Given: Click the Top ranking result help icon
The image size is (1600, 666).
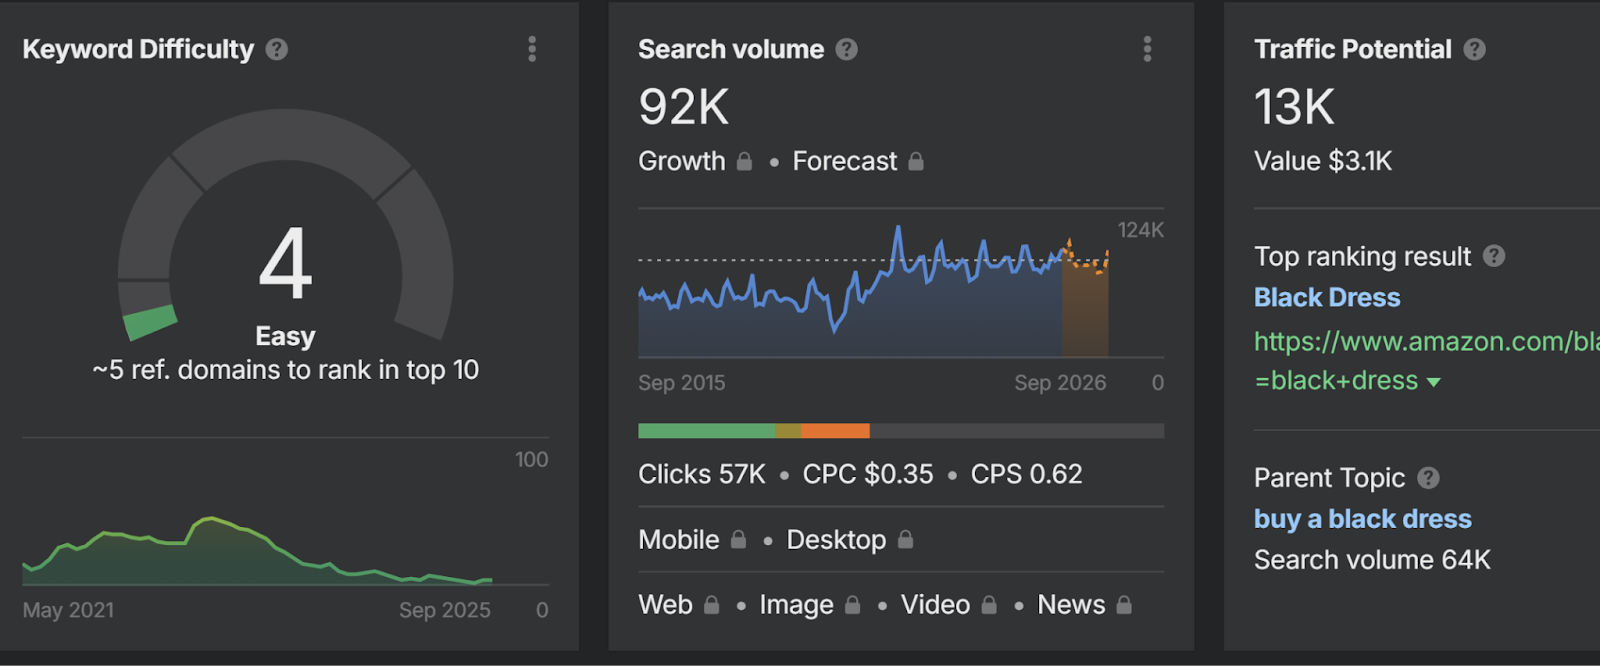Looking at the screenshot, I should (x=1494, y=256).
